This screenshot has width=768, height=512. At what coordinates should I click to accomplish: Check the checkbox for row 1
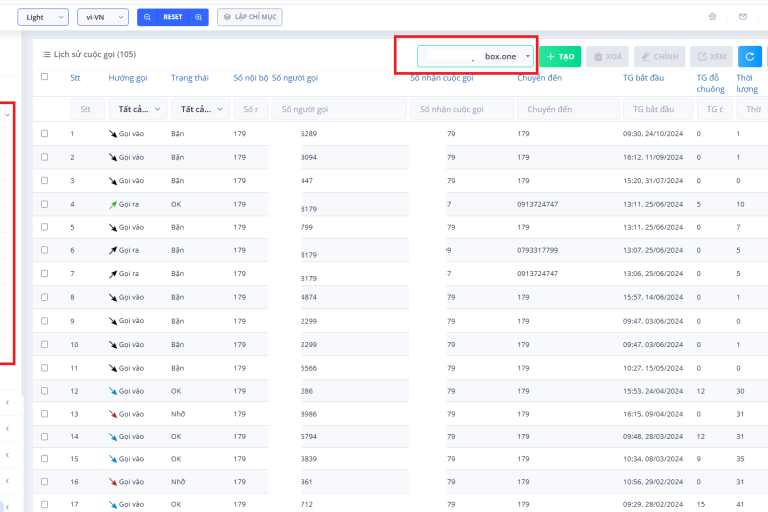click(x=44, y=133)
